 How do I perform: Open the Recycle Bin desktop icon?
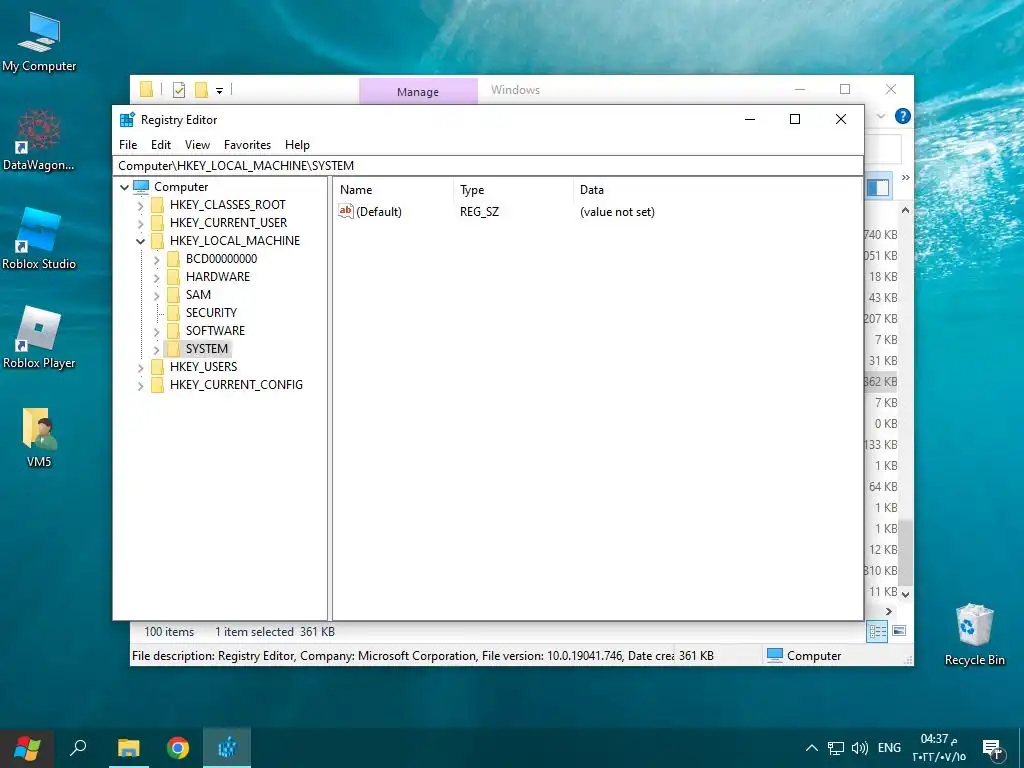(974, 635)
